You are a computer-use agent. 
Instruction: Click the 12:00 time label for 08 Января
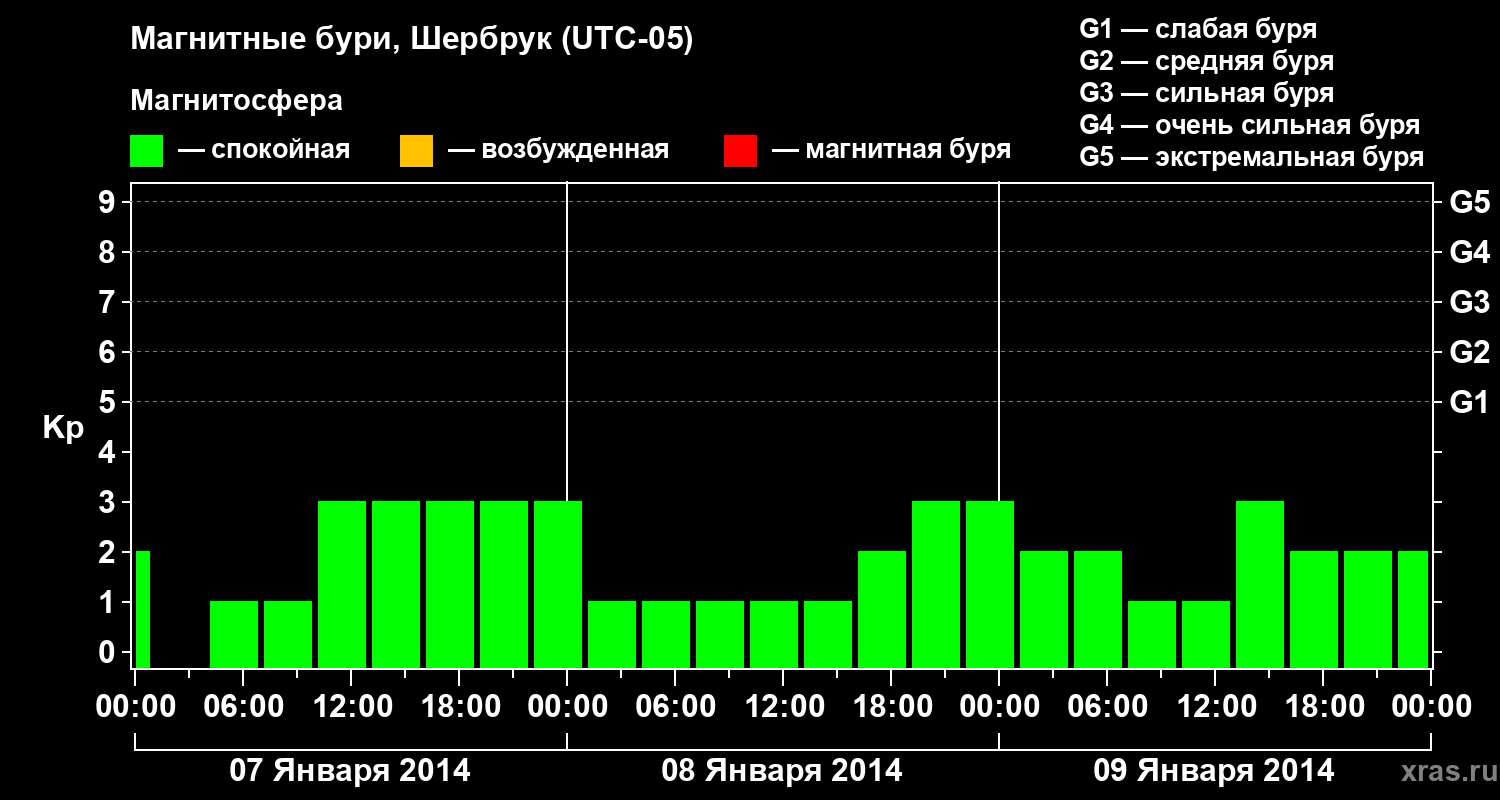[783, 707]
